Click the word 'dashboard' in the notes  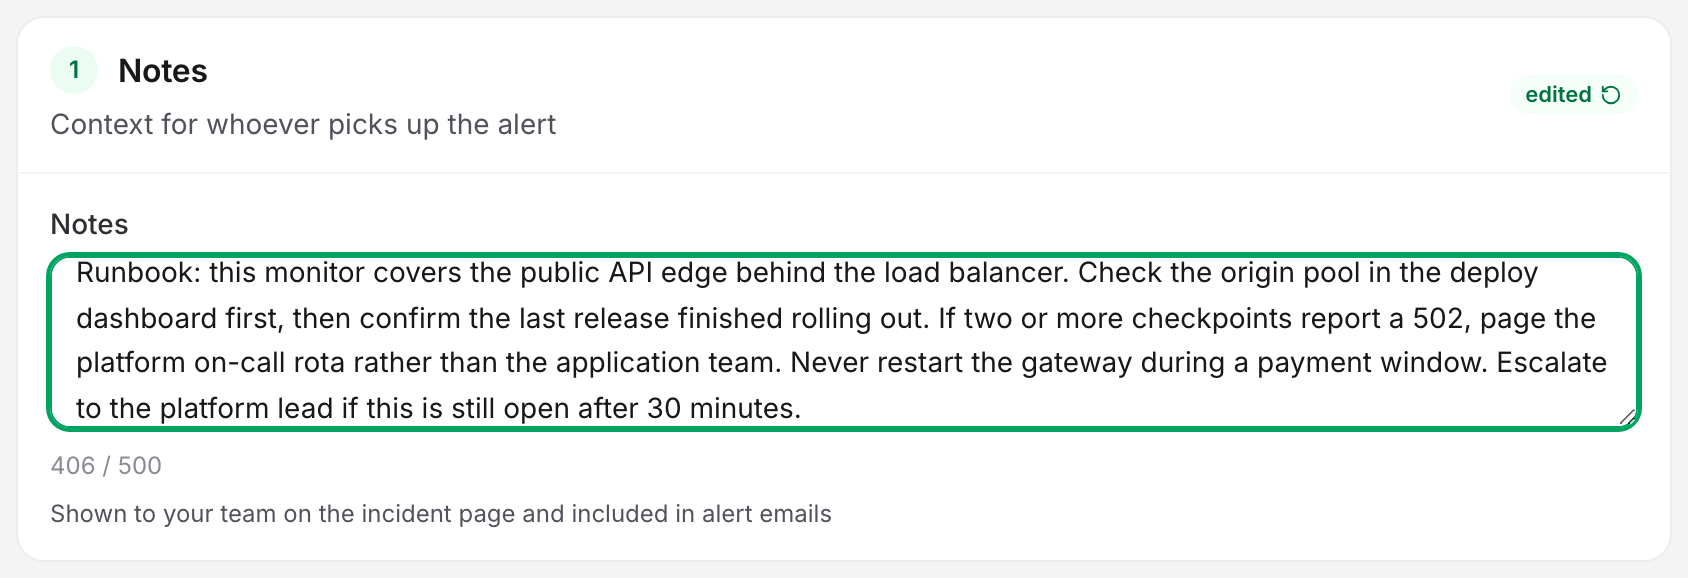[x=148, y=318]
